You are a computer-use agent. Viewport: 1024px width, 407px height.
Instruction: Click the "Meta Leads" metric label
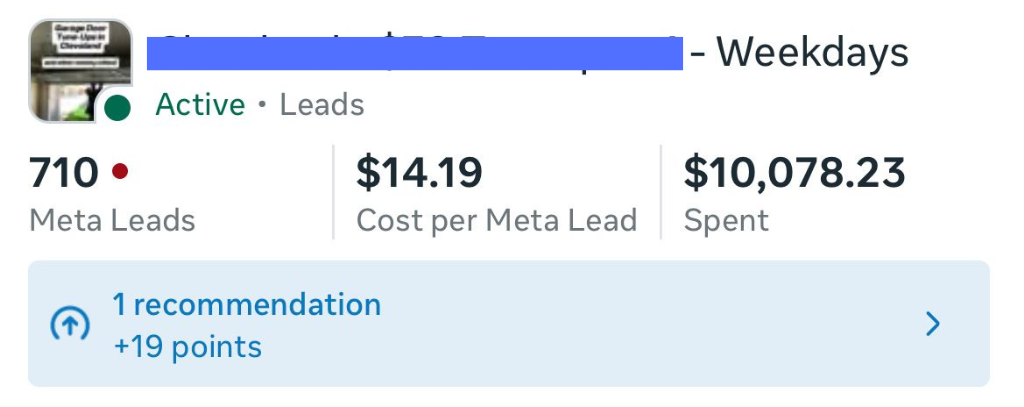click(x=112, y=221)
